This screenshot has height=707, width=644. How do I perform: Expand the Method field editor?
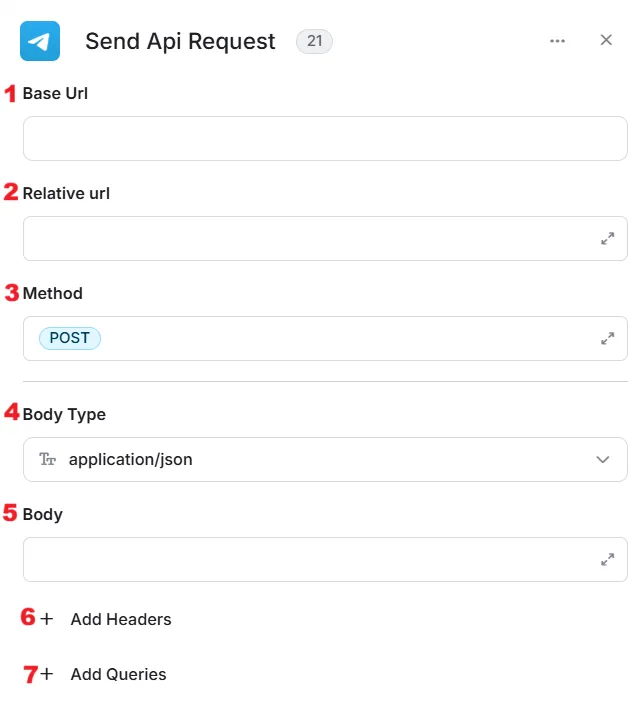(x=607, y=339)
